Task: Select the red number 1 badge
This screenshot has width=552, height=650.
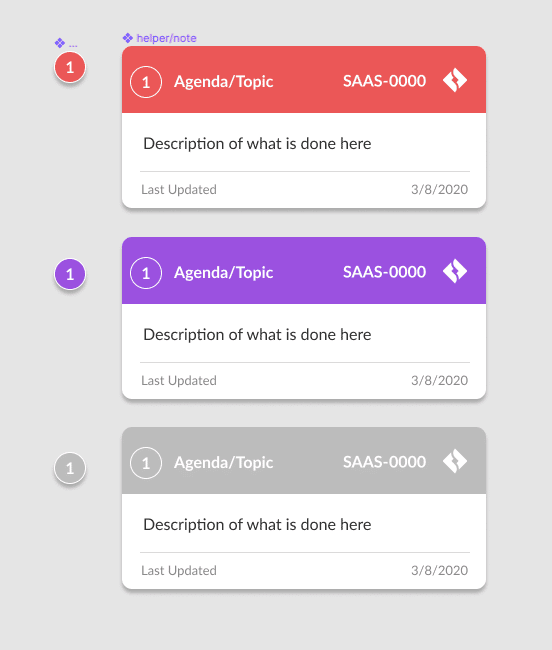Action: coord(70,67)
